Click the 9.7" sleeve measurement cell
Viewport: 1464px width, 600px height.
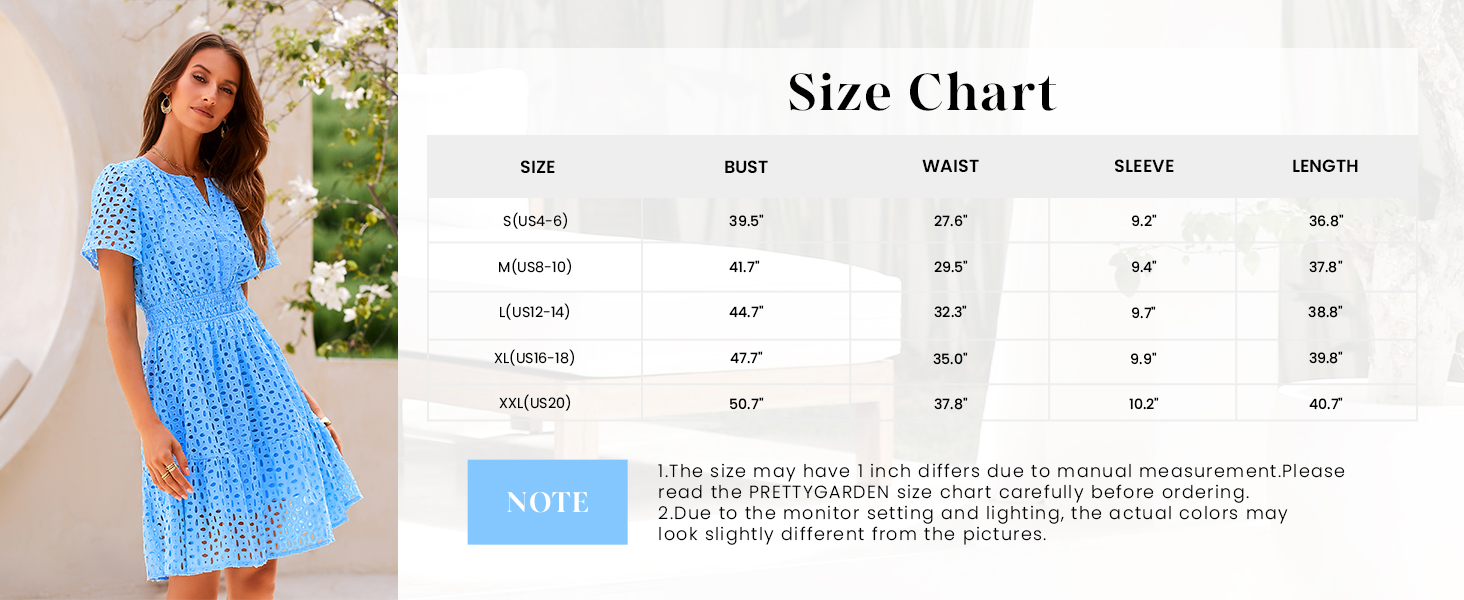pyautogui.click(x=1144, y=312)
